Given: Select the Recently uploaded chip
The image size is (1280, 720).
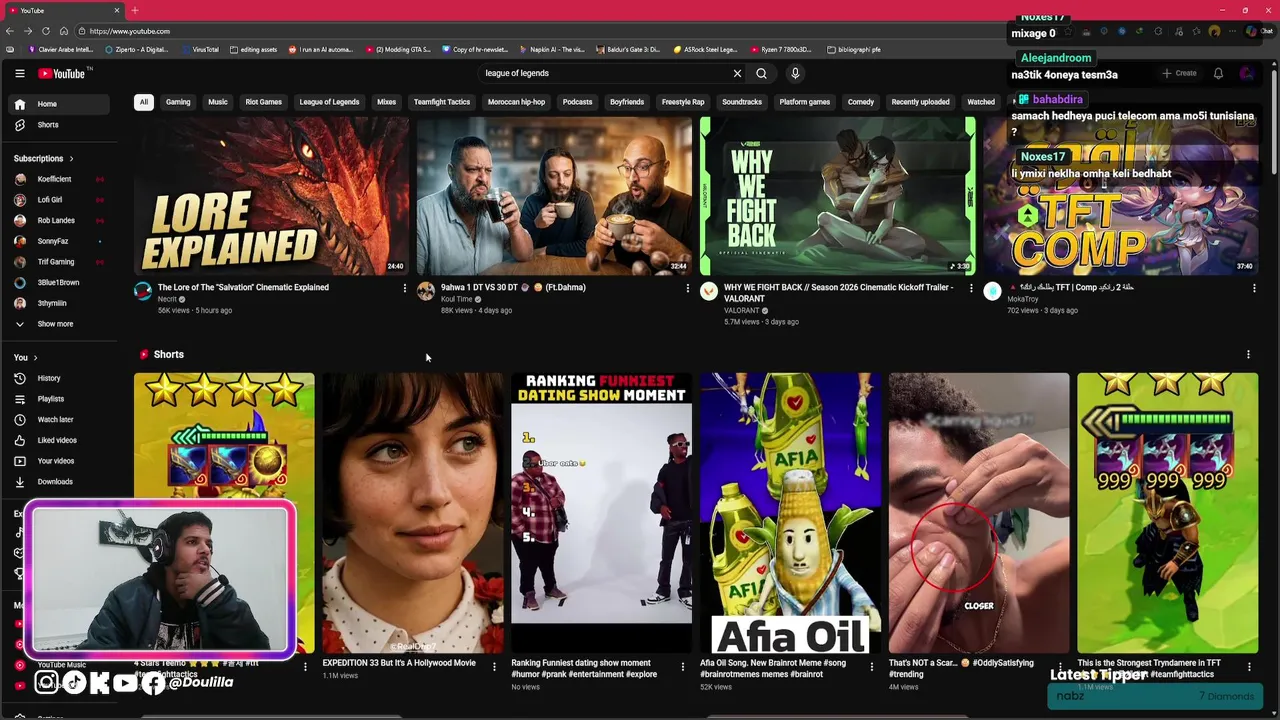Looking at the screenshot, I should coord(921,102).
